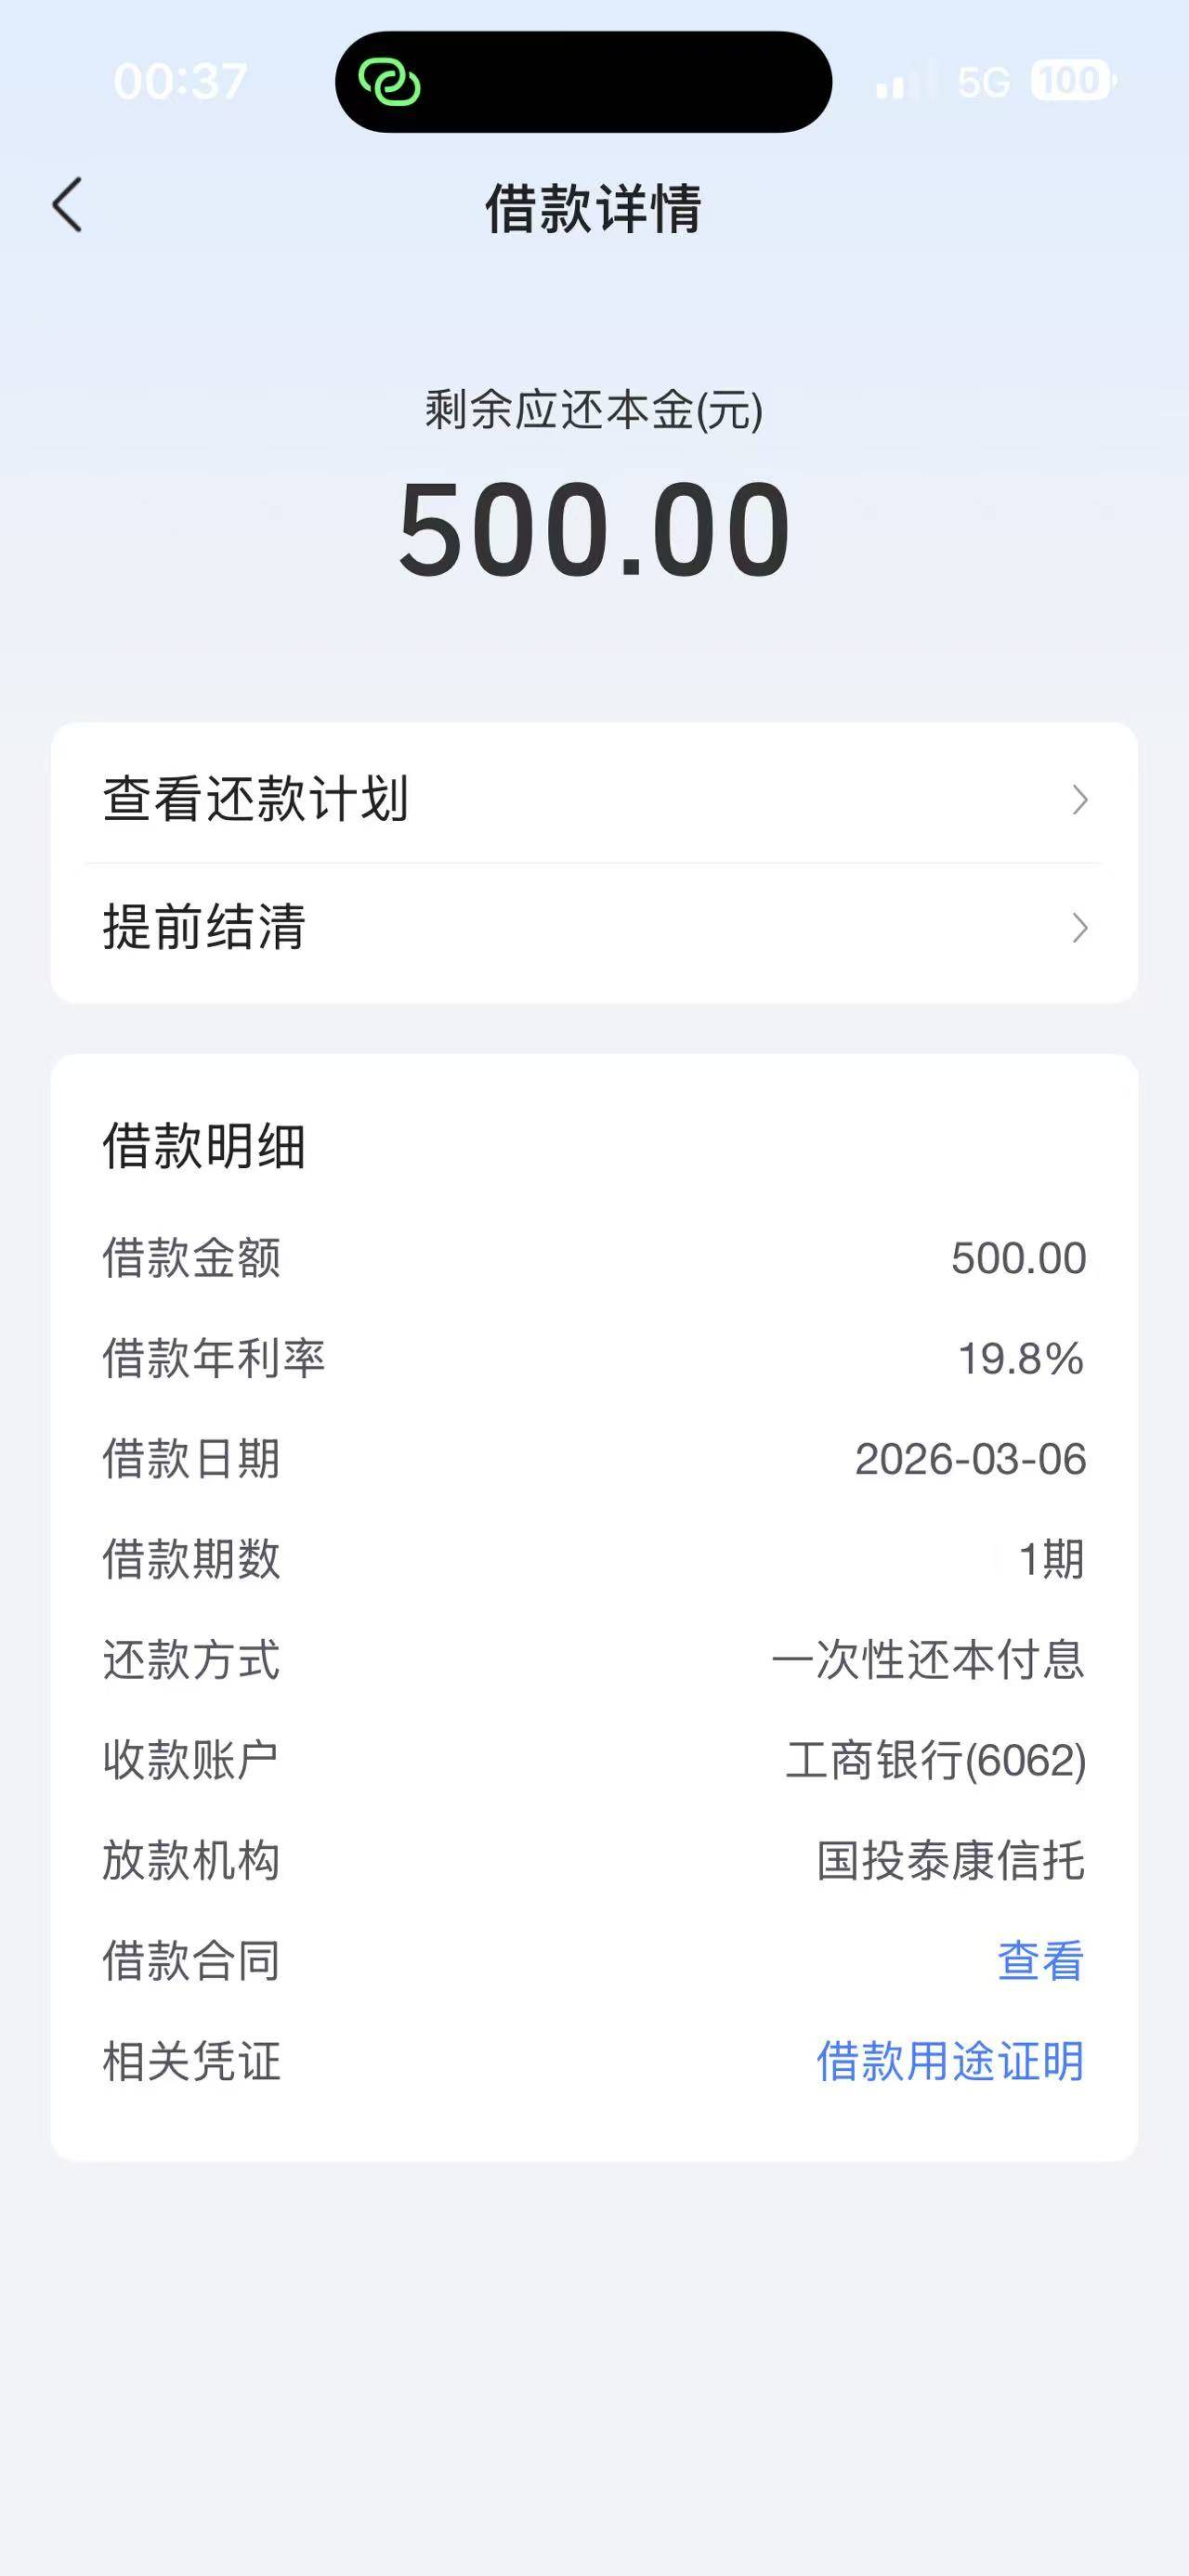
Task: Tap the 一次性还本付息 repayment method
Action: tap(927, 1660)
